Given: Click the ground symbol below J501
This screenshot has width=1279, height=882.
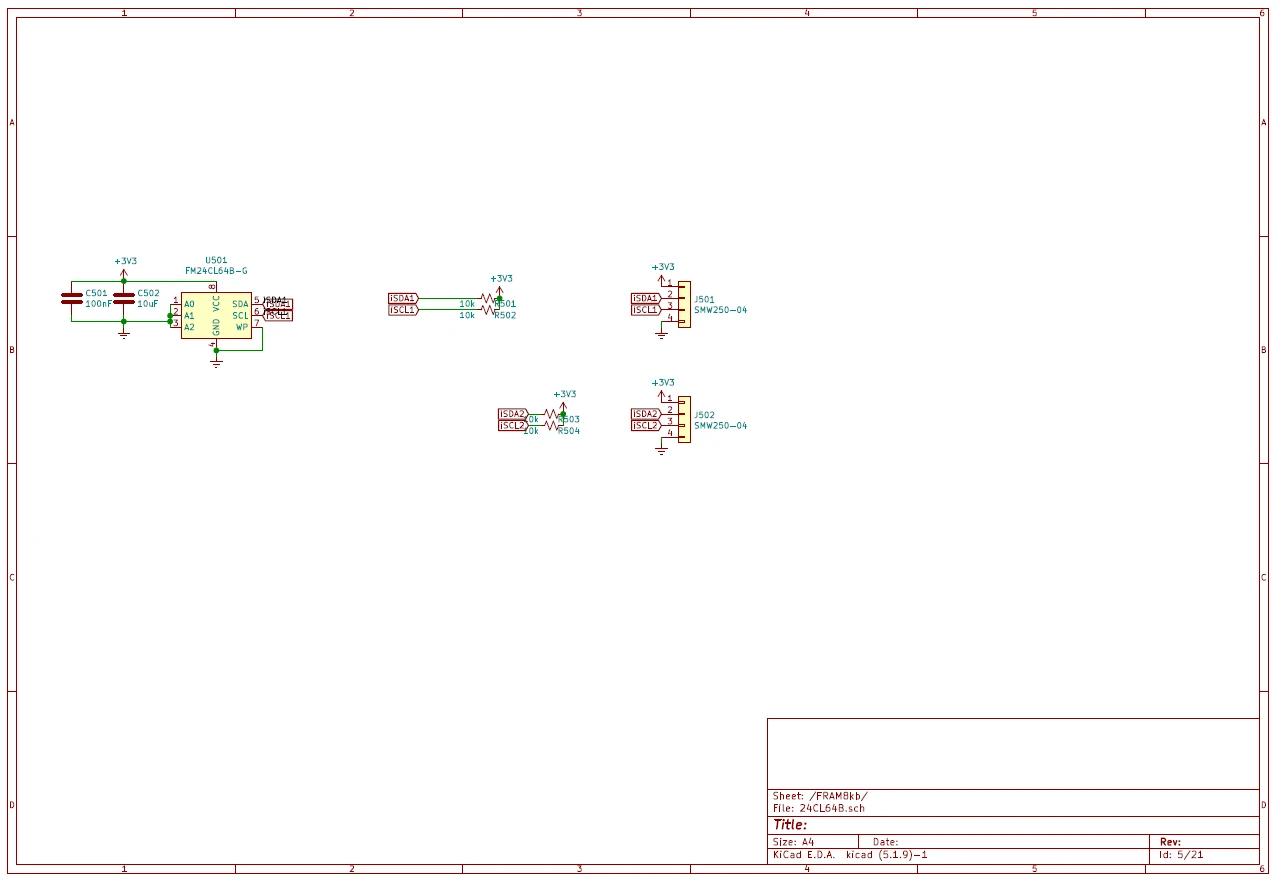Looking at the screenshot, I should tap(661, 334).
